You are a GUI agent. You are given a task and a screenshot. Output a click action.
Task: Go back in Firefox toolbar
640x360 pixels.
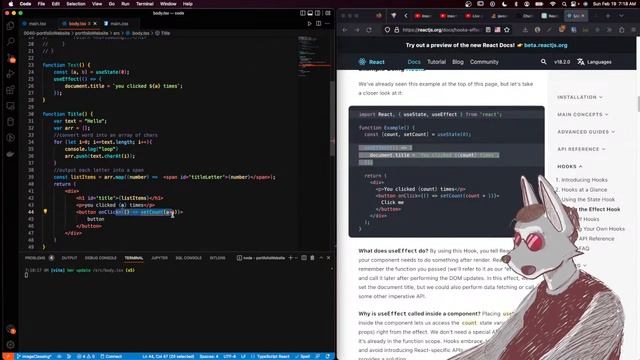[345, 30]
